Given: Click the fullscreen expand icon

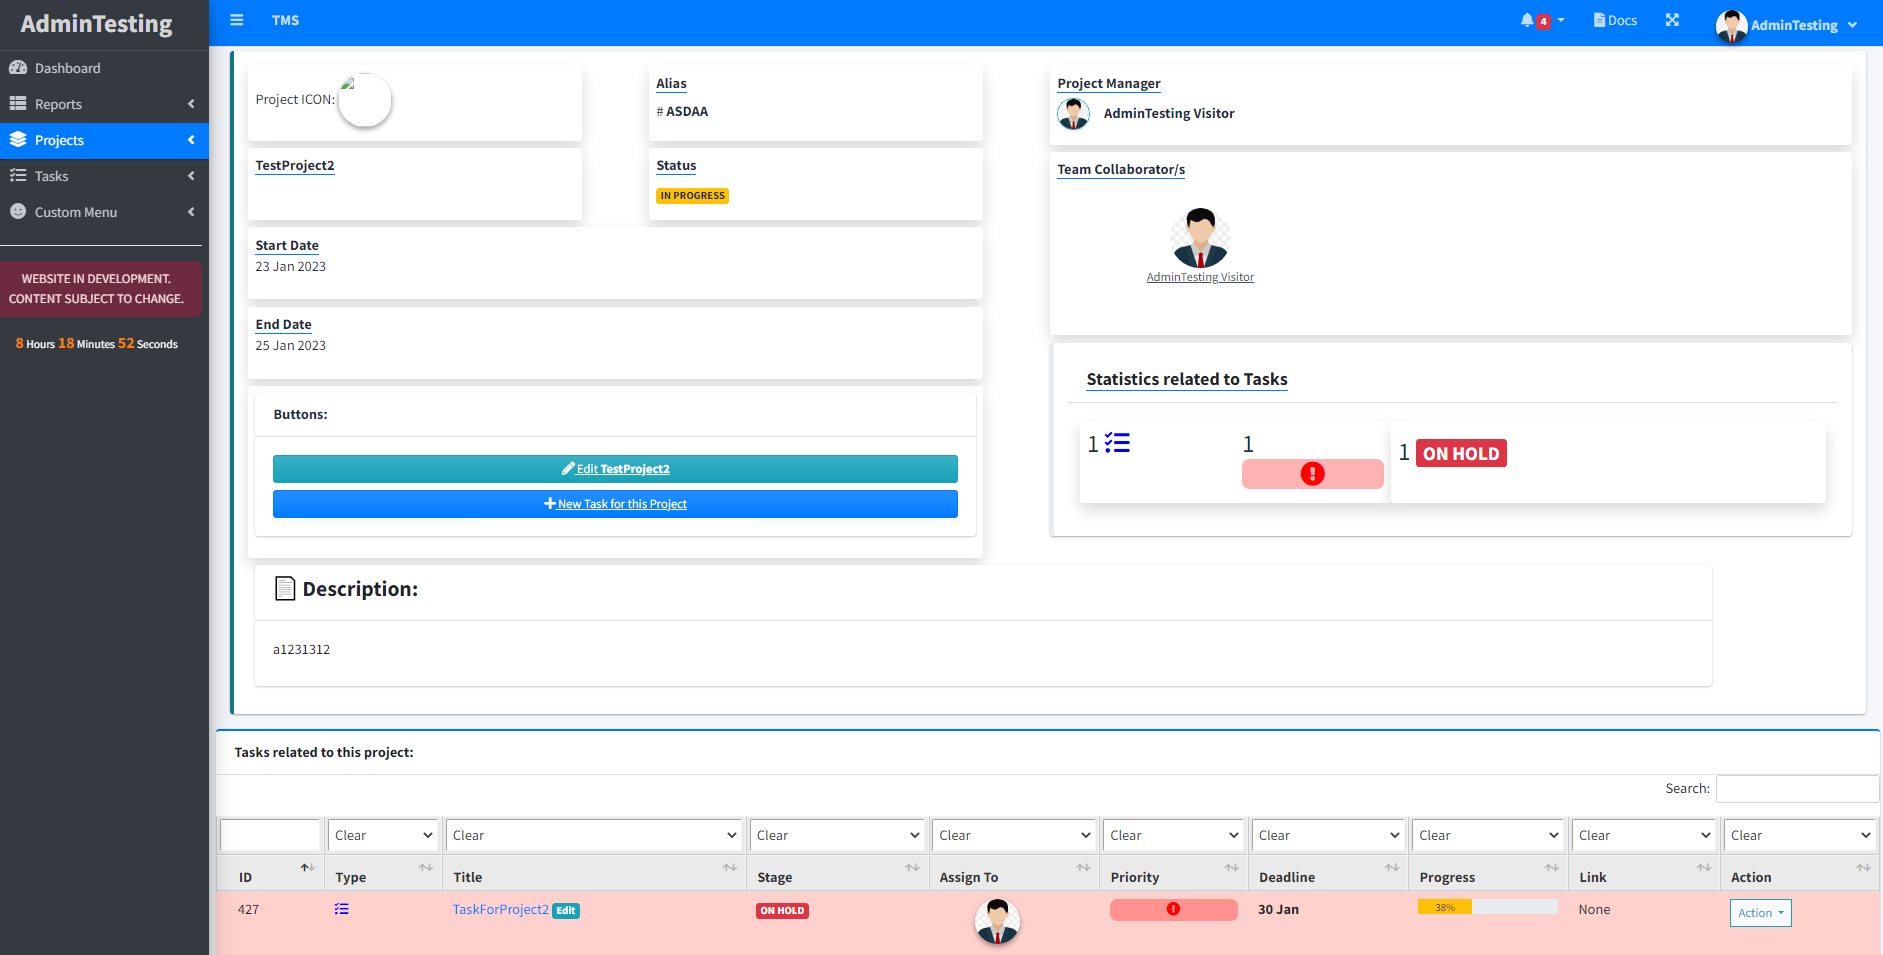Looking at the screenshot, I should pyautogui.click(x=1672, y=20).
